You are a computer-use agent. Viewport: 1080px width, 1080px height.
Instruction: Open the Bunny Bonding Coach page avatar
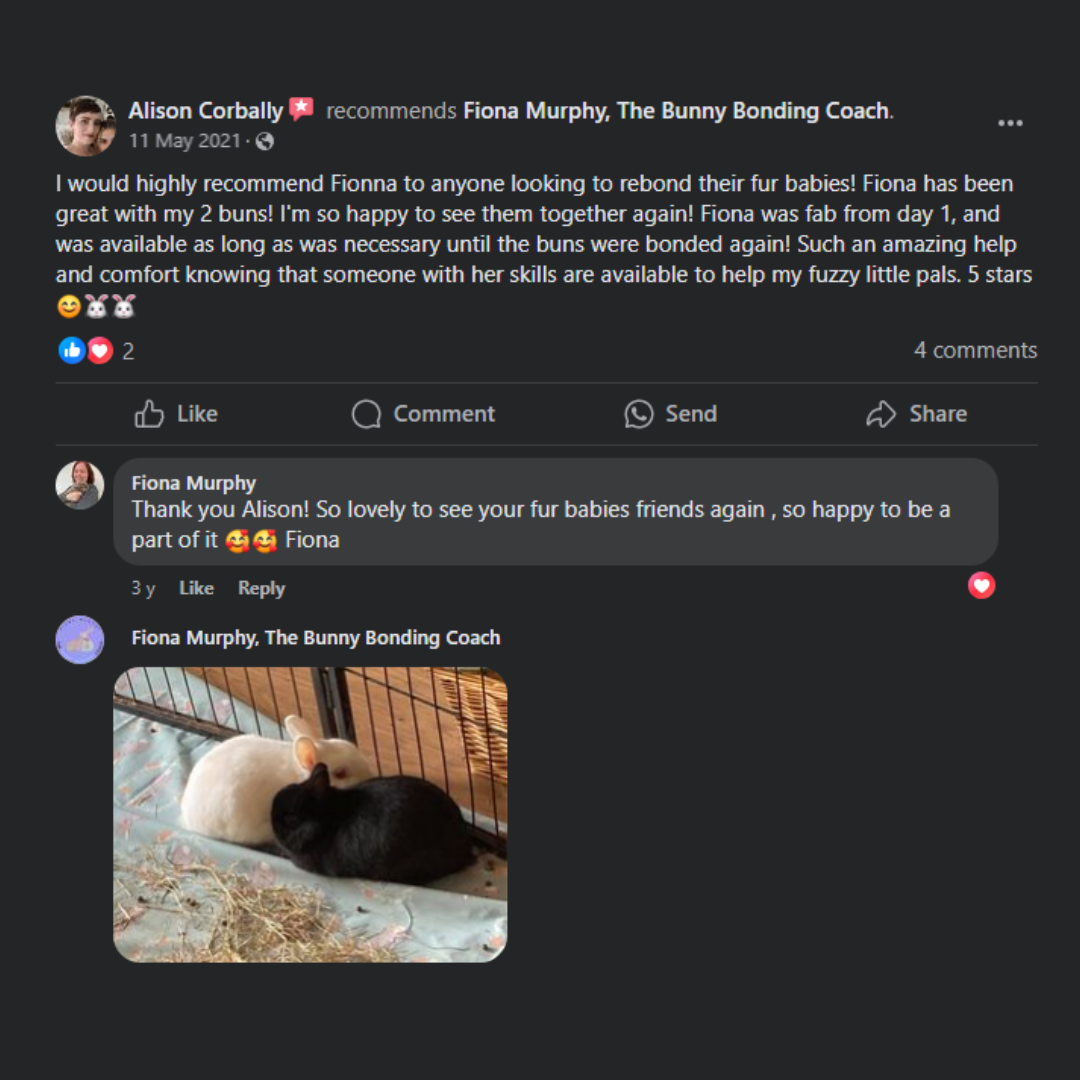pyautogui.click(x=79, y=639)
